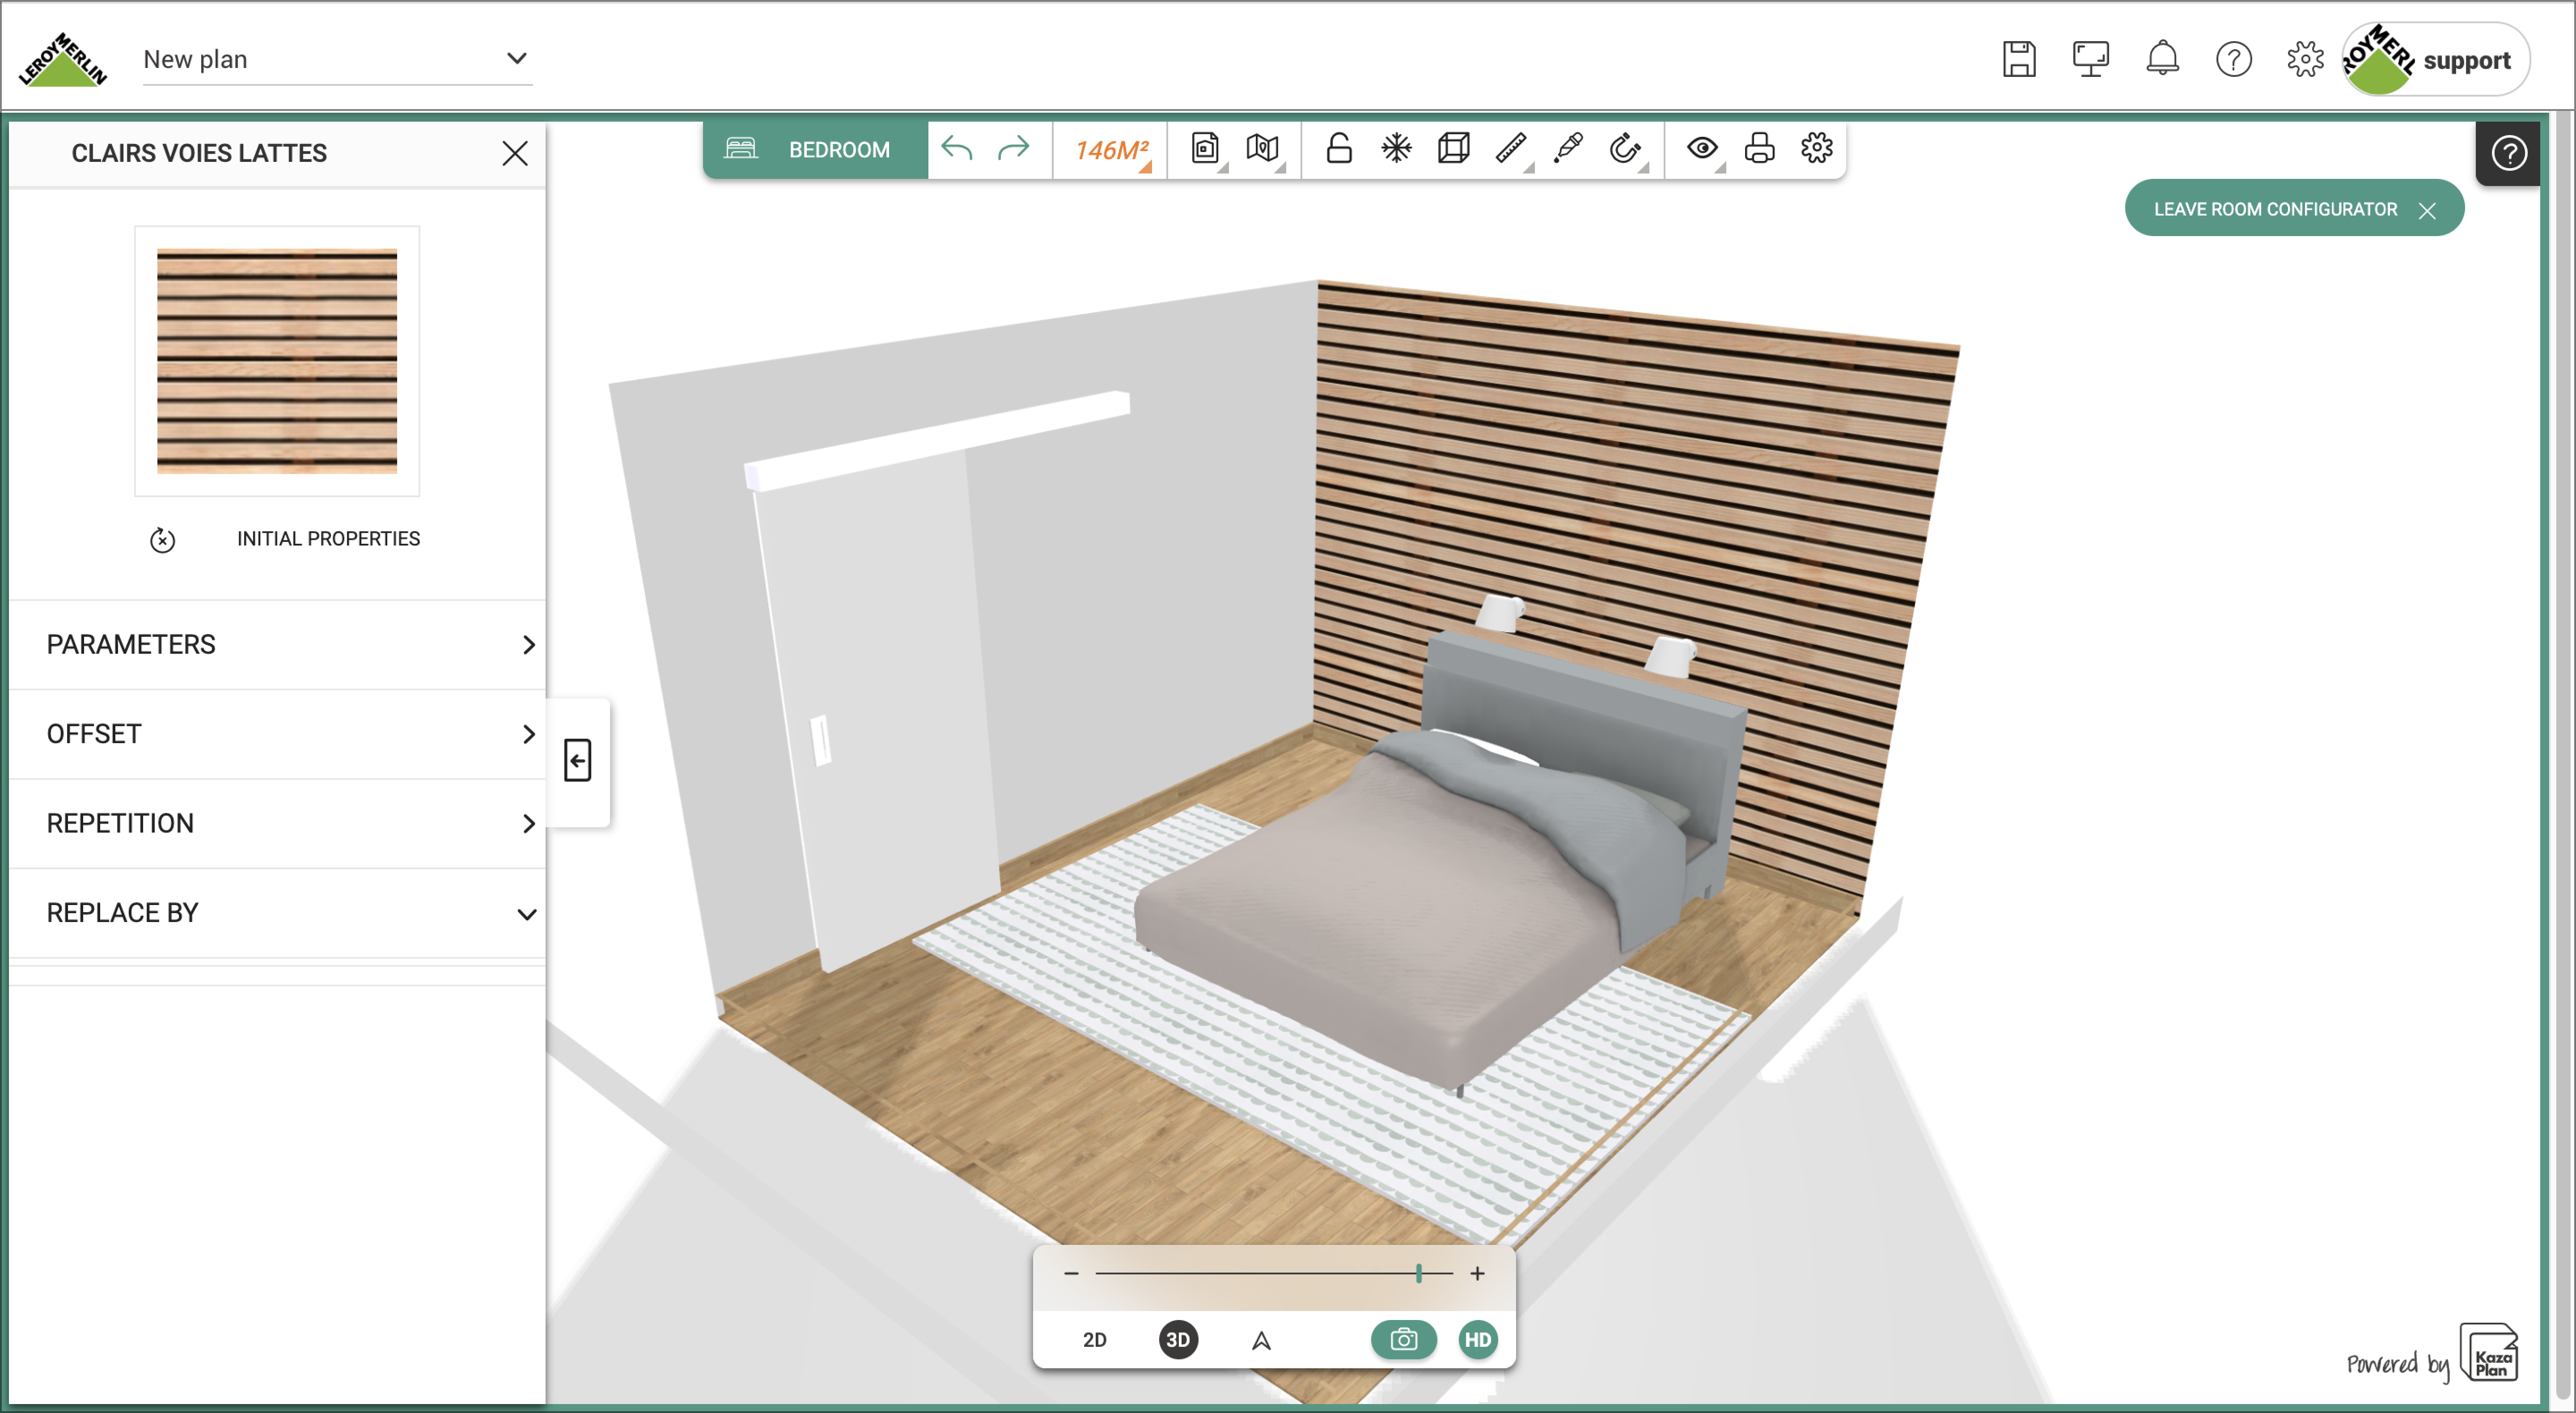Click the zoom slider handle

tap(1418, 1273)
